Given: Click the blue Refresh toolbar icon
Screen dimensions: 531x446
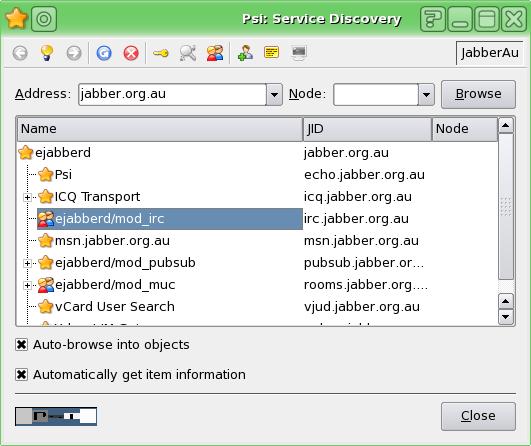Looking at the screenshot, I should click(104, 53).
